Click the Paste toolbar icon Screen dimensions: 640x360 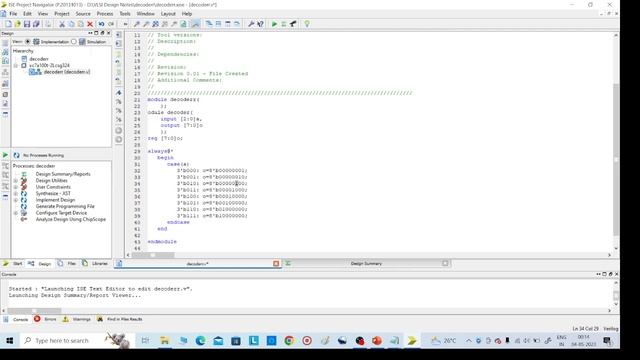tap(81, 24)
